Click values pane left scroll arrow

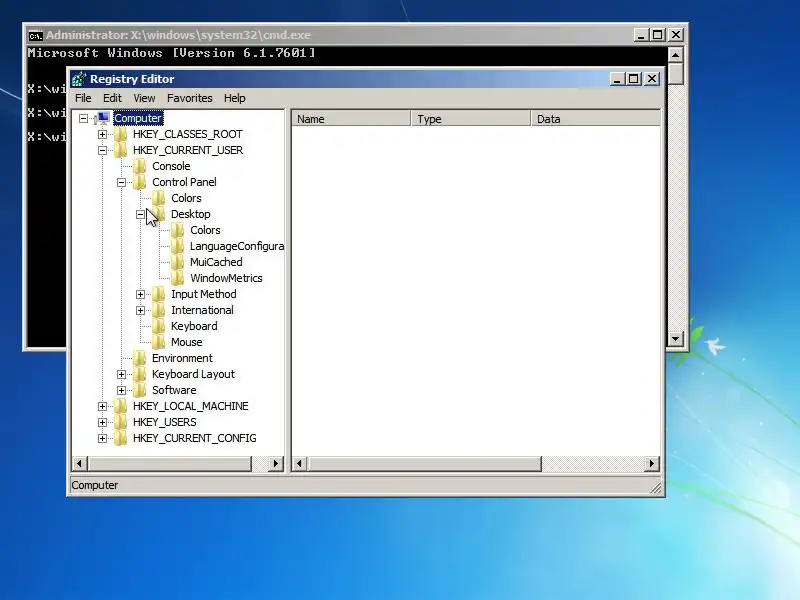click(299, 464)
